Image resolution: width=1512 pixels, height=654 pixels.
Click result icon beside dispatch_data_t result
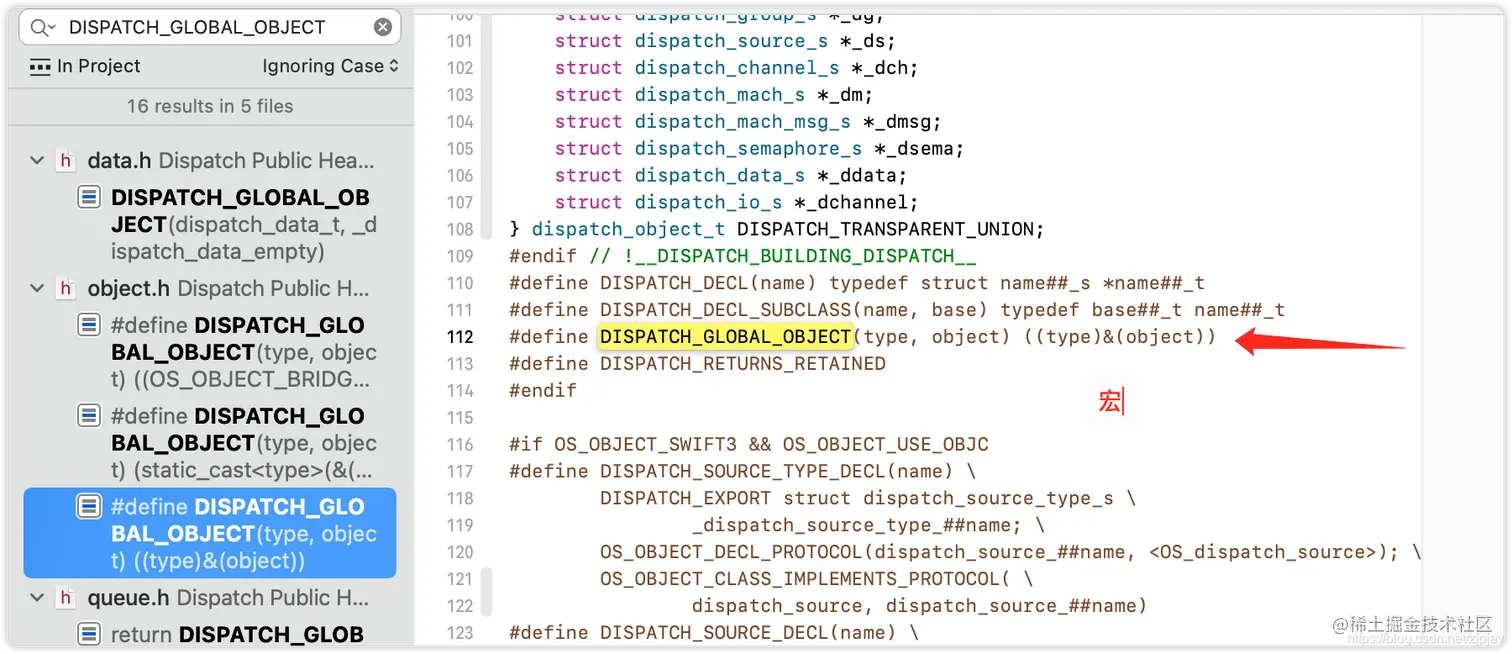coord(89,197)
